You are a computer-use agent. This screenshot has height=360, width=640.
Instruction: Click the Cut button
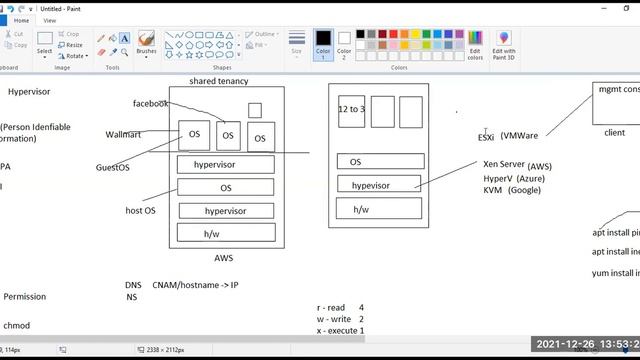click(14, 34)
